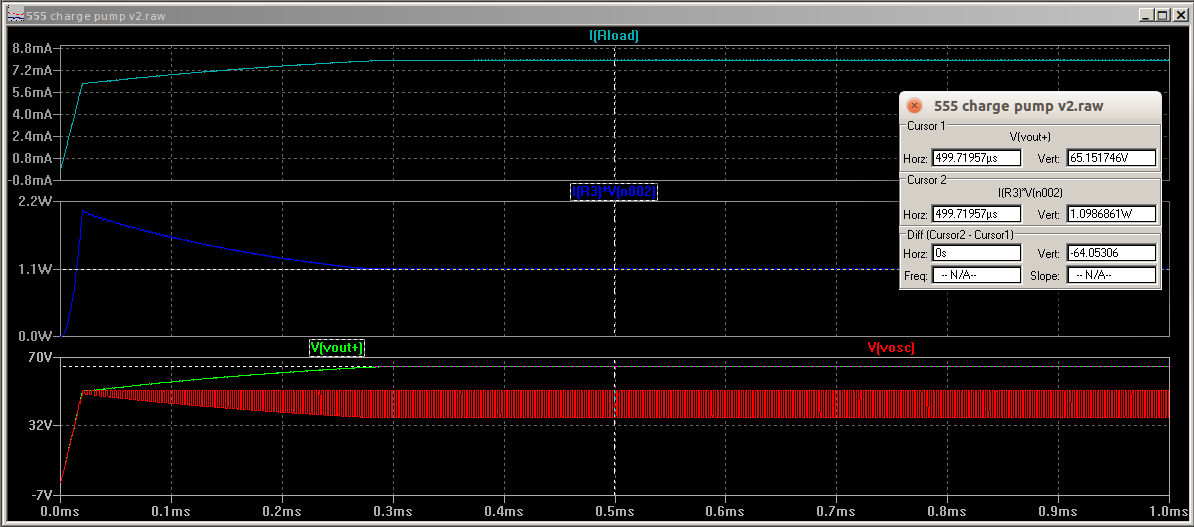The image size is (1194, 527).
Task: Close the cursor readout dialog
Action: click(x=915, y=107)
